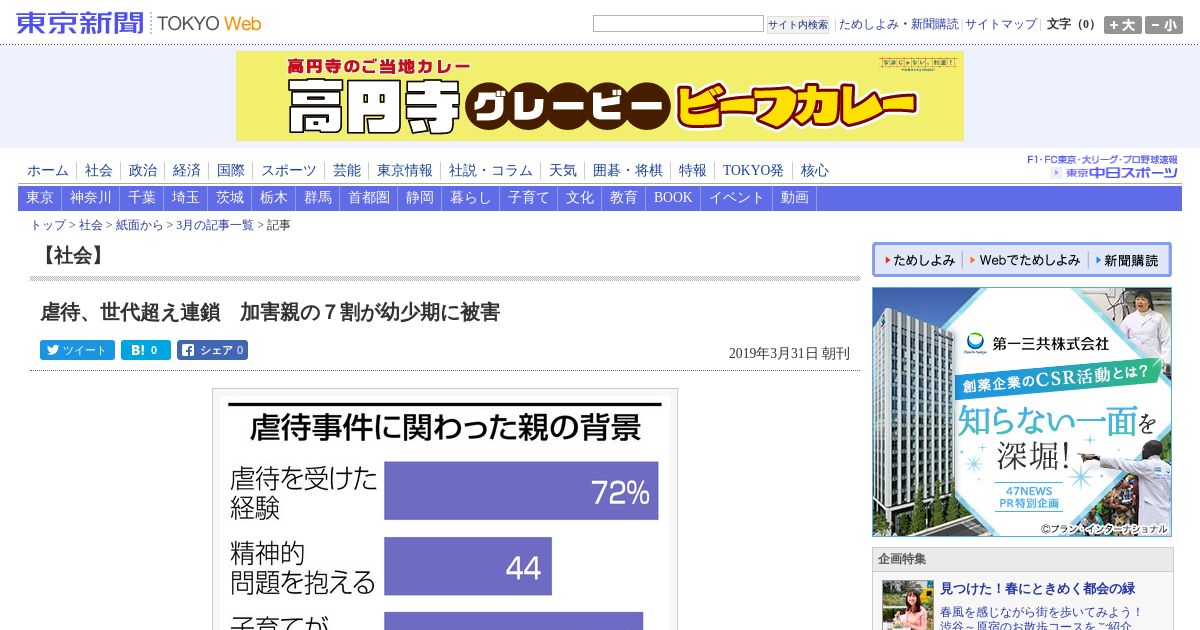This screenshot has width=1200, height=630.
Task: Click inside the site search field
Action: [678, 24]
